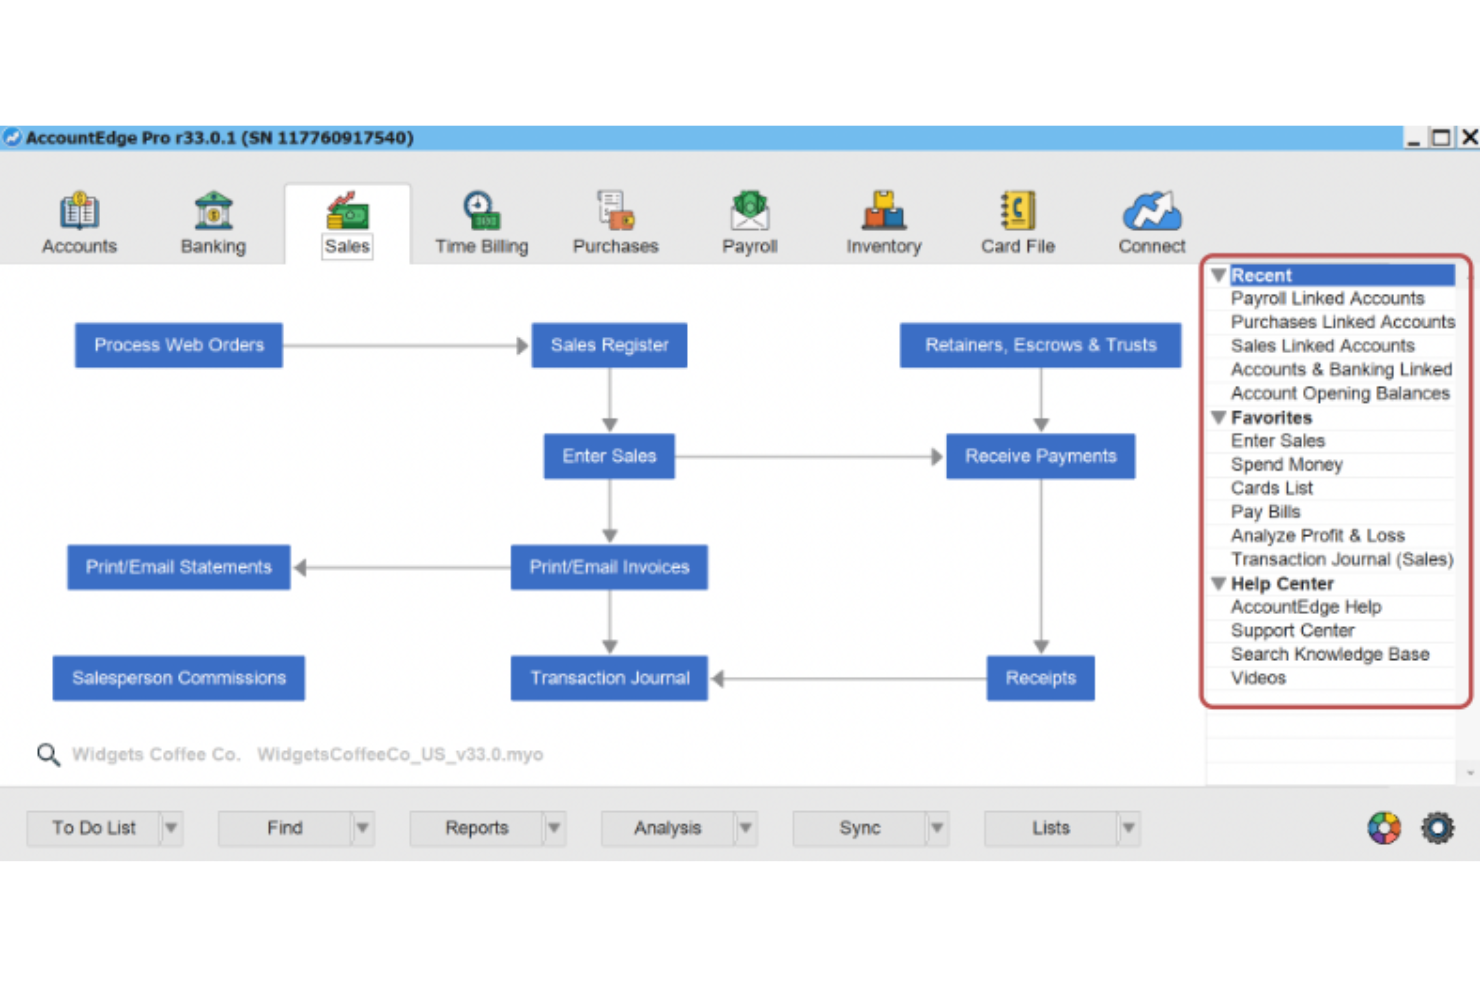Open the color wheel theme icon

1384,828
